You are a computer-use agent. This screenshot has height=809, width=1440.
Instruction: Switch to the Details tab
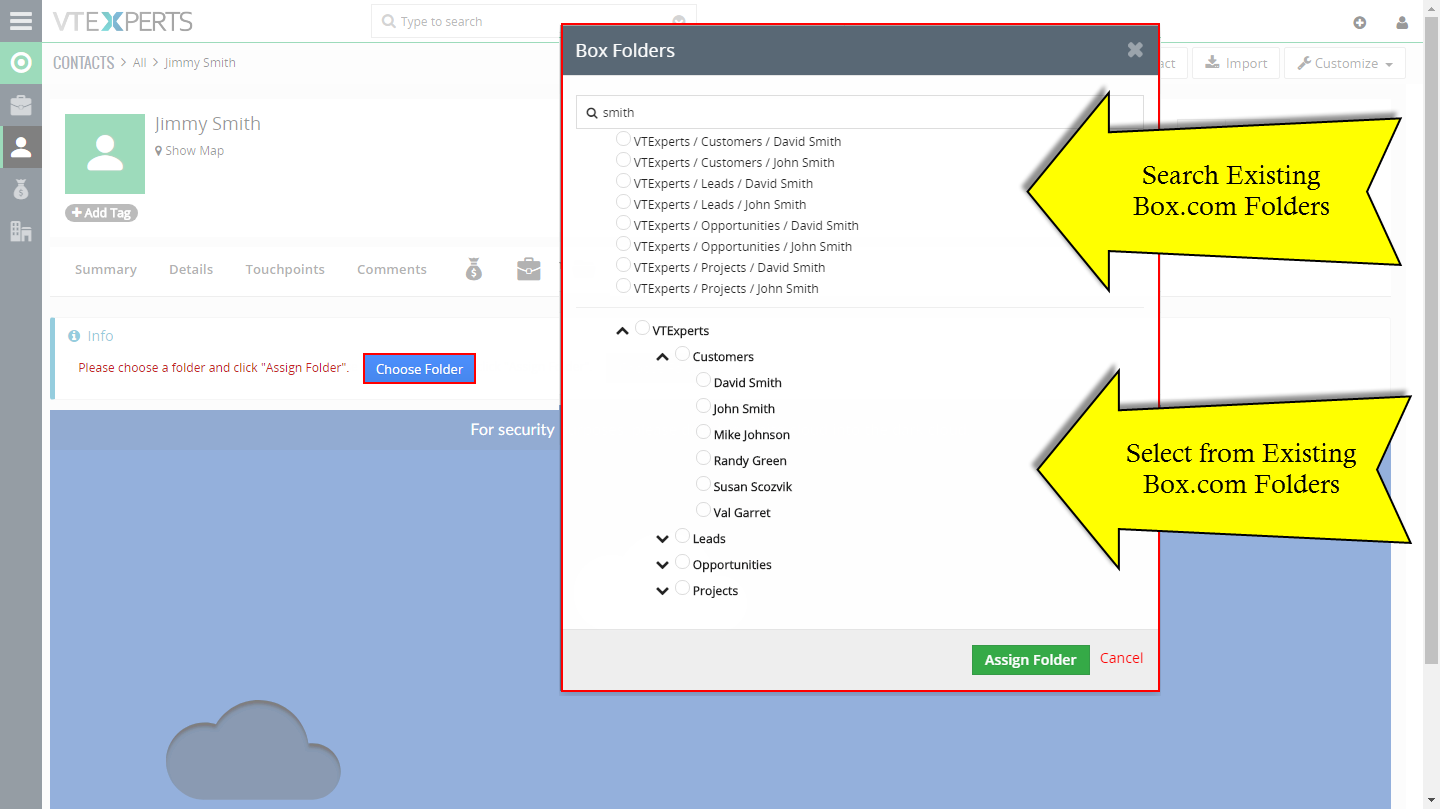(x=191, y=269)
